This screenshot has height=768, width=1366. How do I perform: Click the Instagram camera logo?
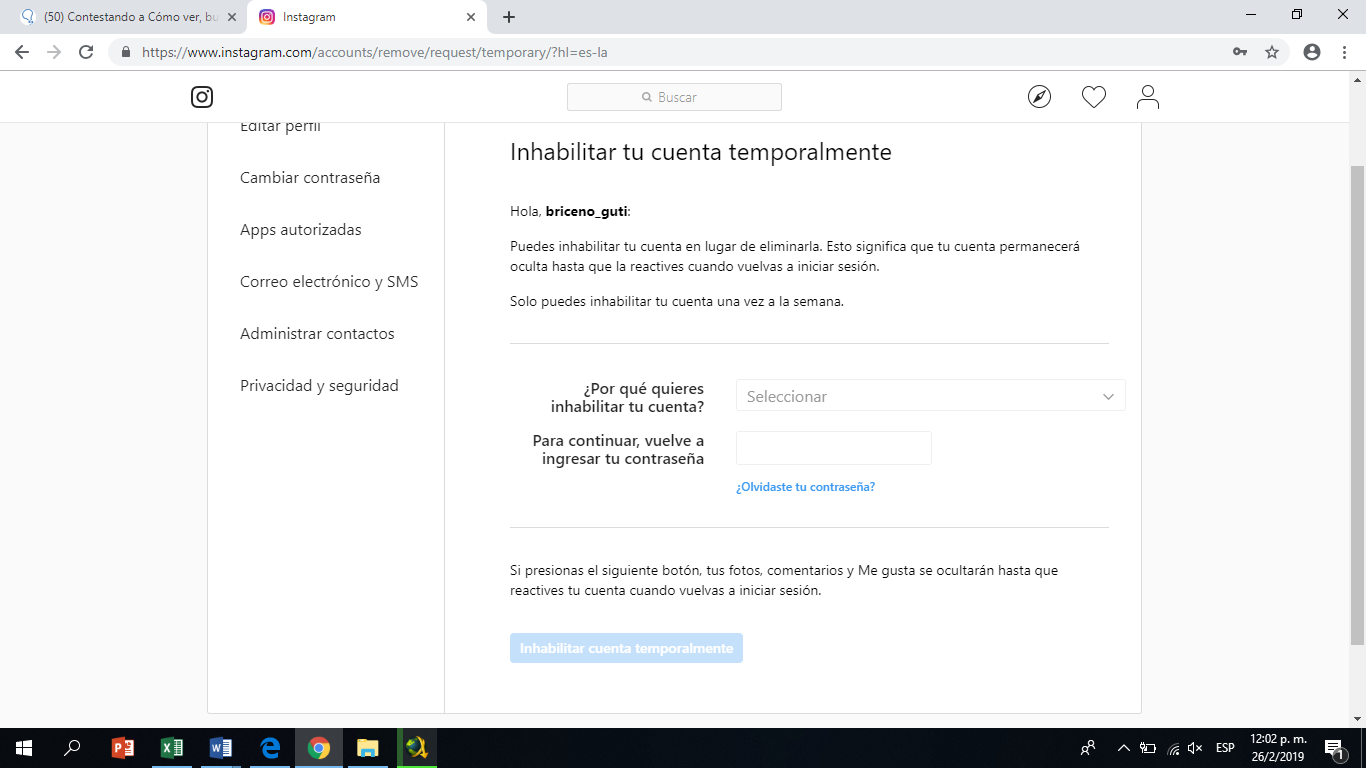tap(202, 97)
